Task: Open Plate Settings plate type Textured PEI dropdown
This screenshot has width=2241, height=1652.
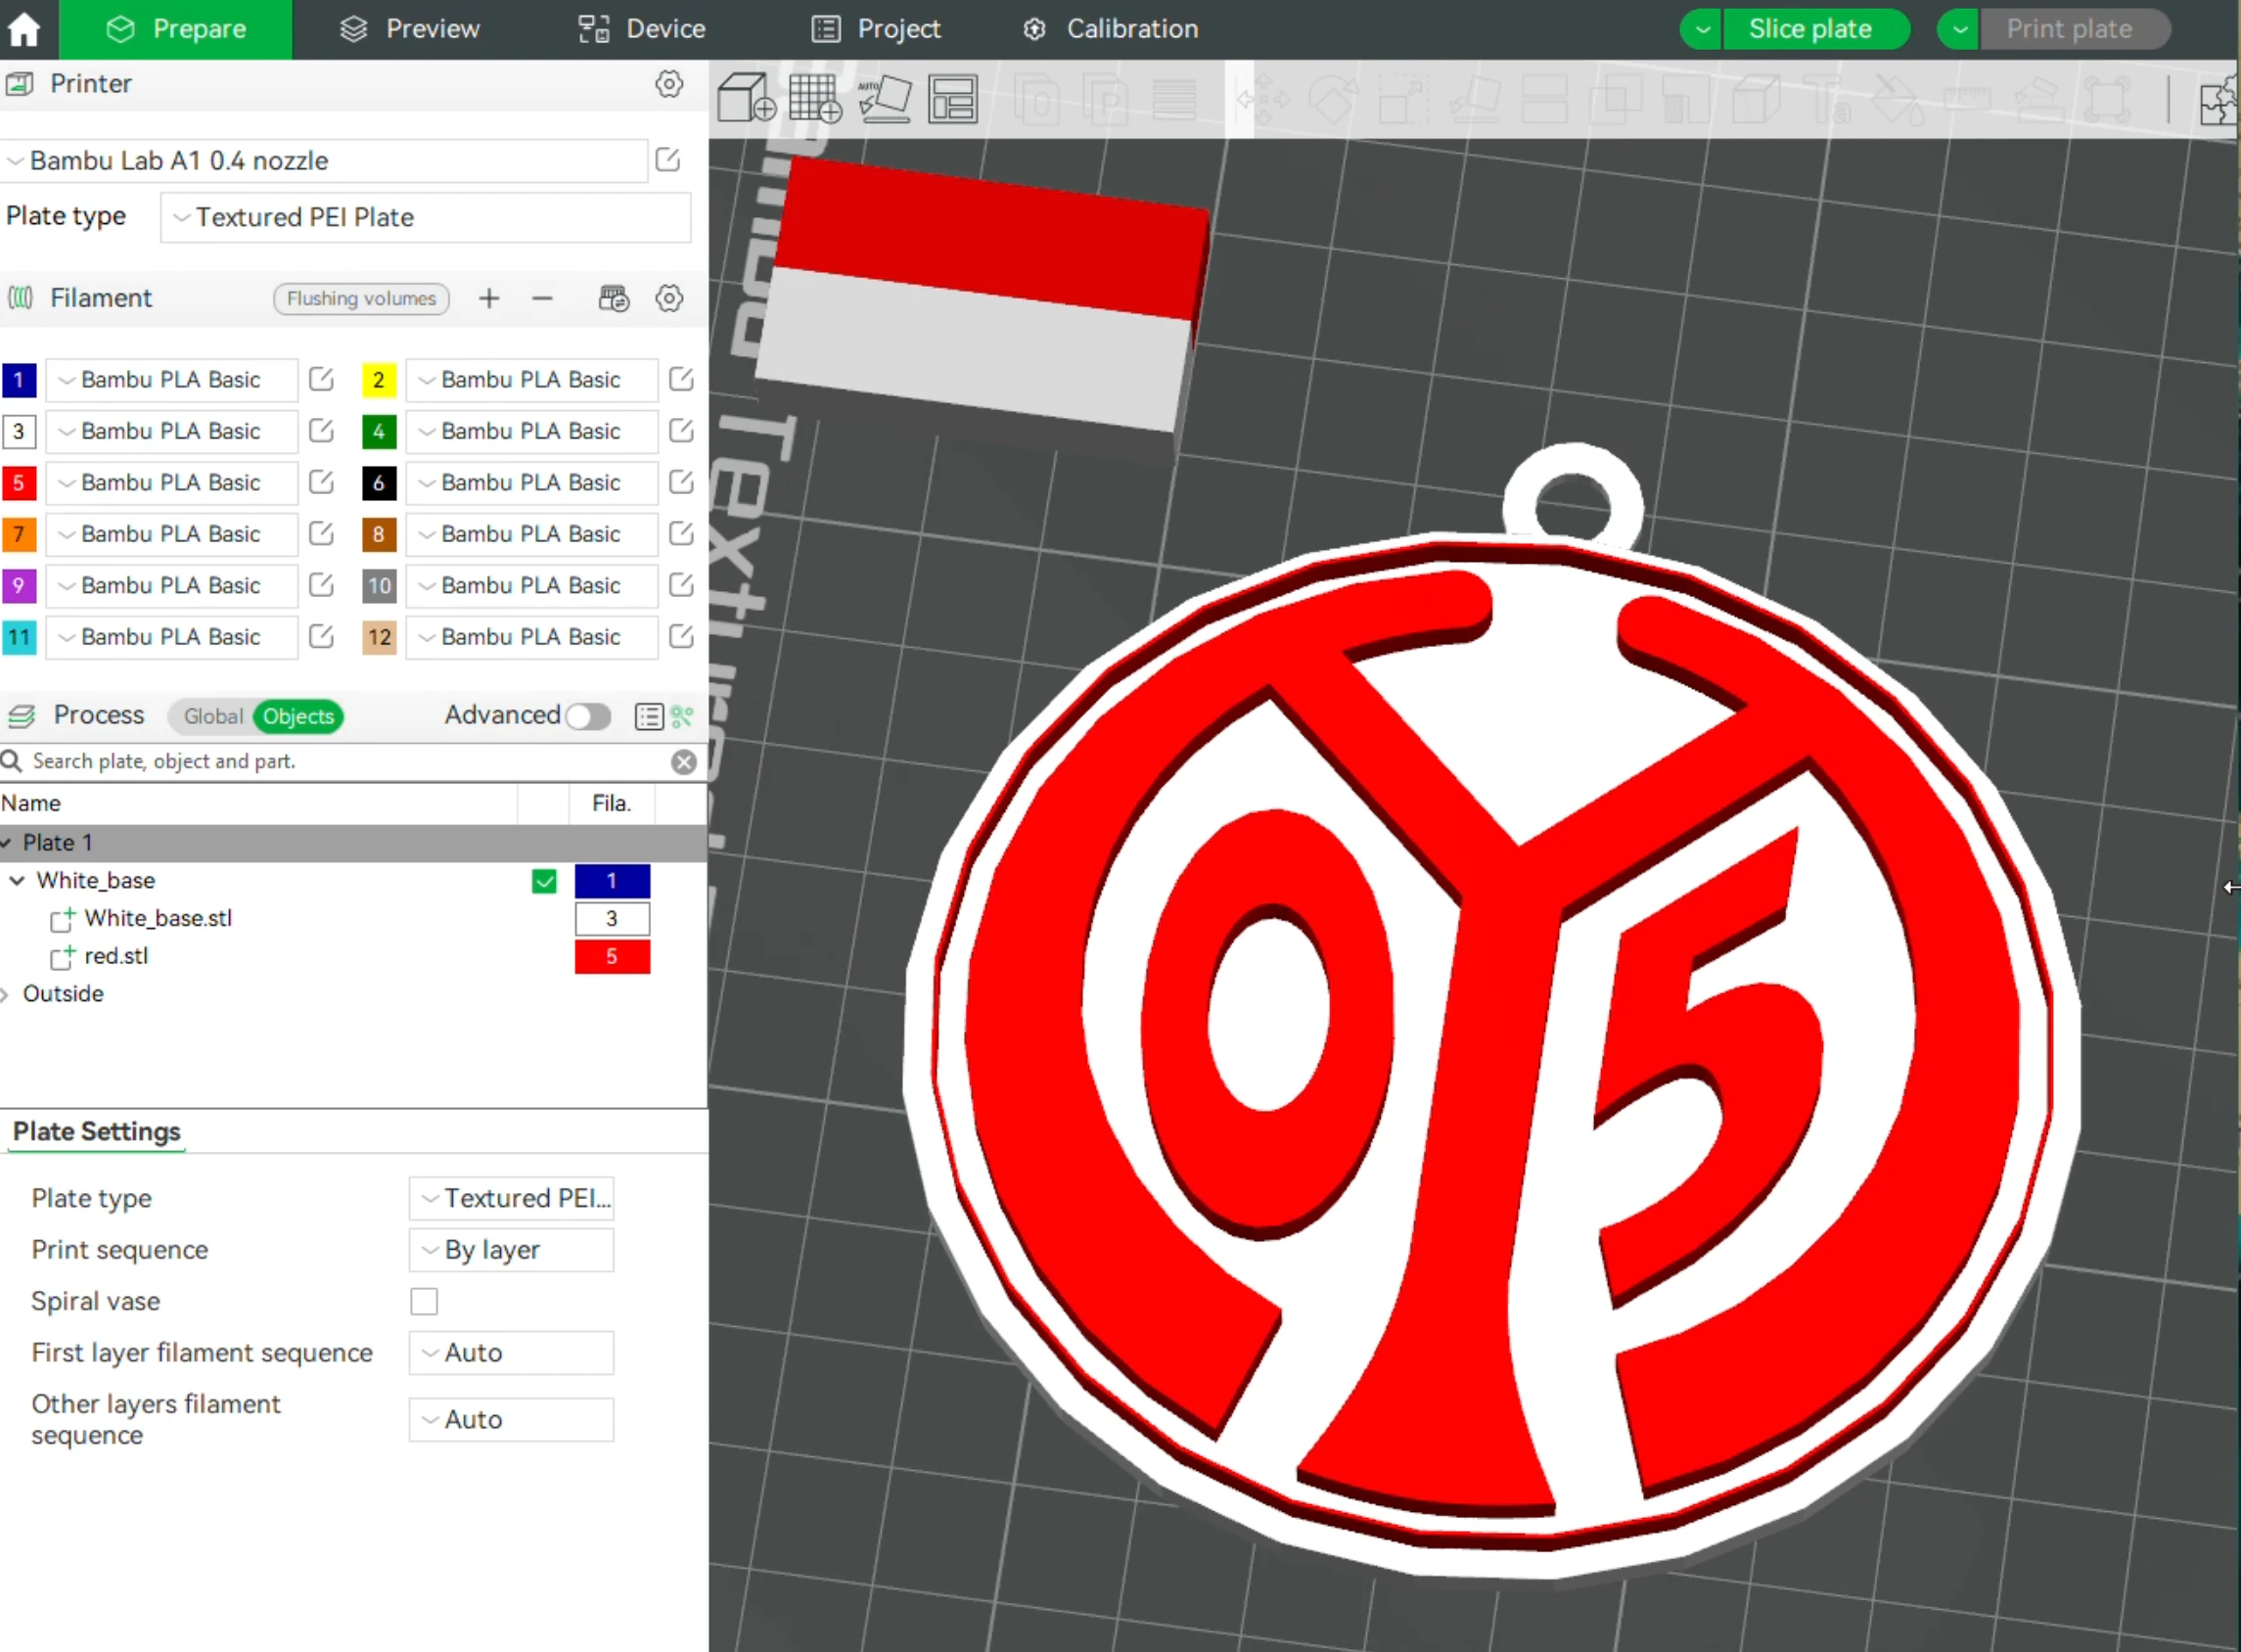Action: (511, 1198)
